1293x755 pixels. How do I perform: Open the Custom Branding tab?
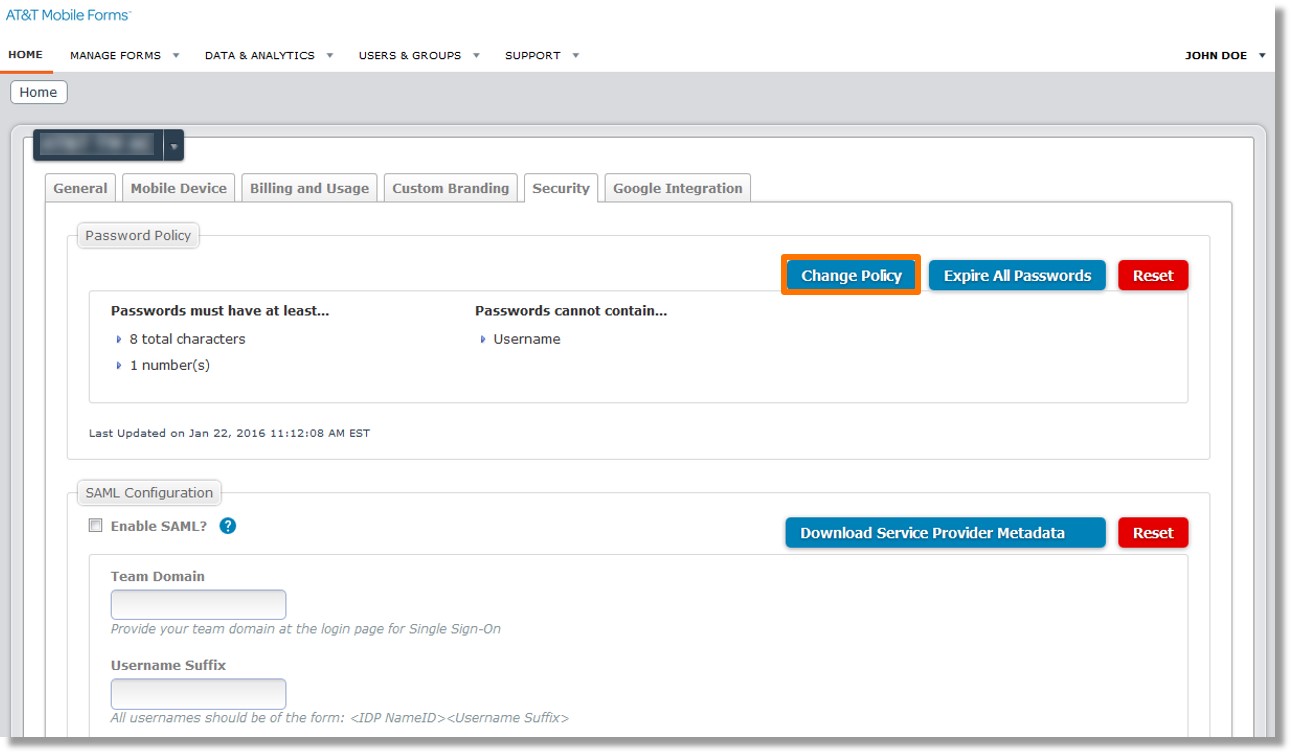click(x=451, y=188)
